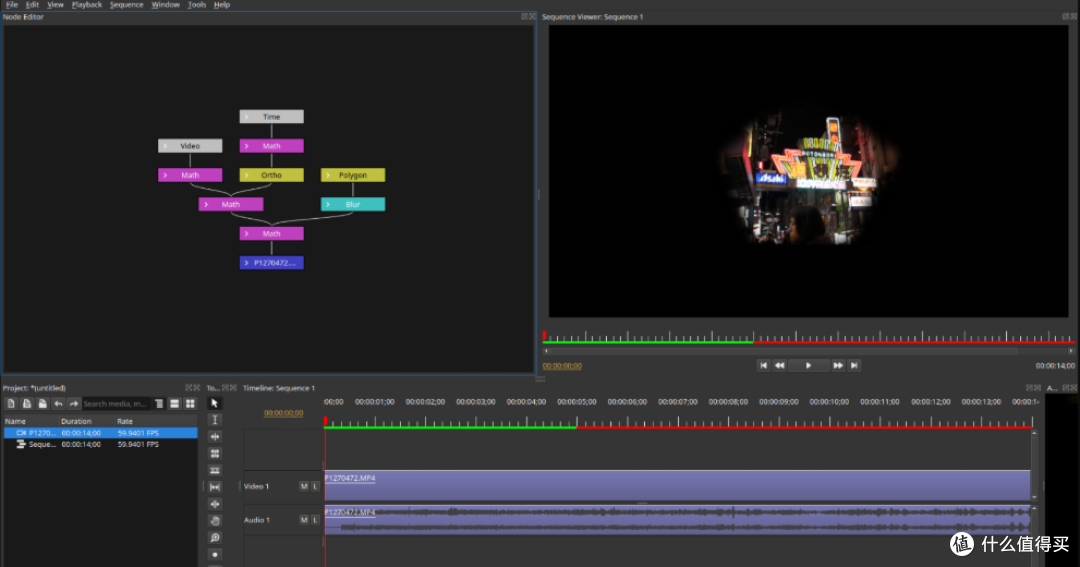Screen dimensions: 1080x567
Task: Activate the Hand pan tool
Action: pos(214,521)
